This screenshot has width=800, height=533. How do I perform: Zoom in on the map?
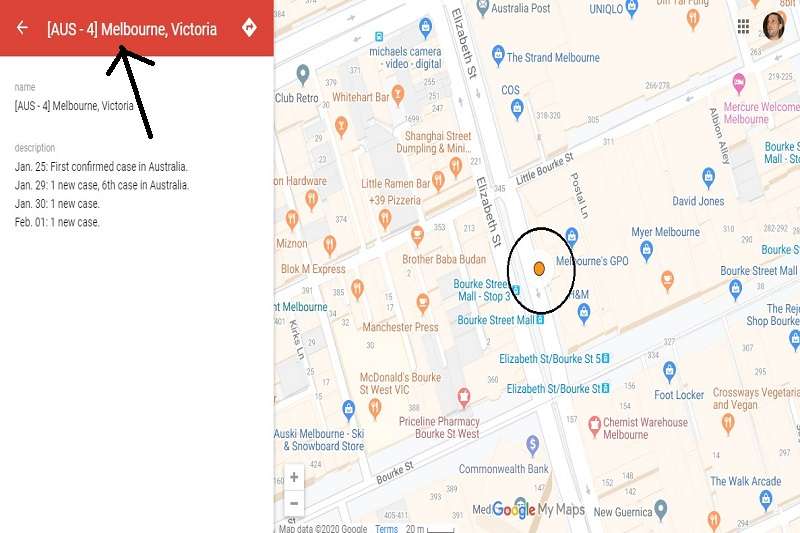click(294, 477)
